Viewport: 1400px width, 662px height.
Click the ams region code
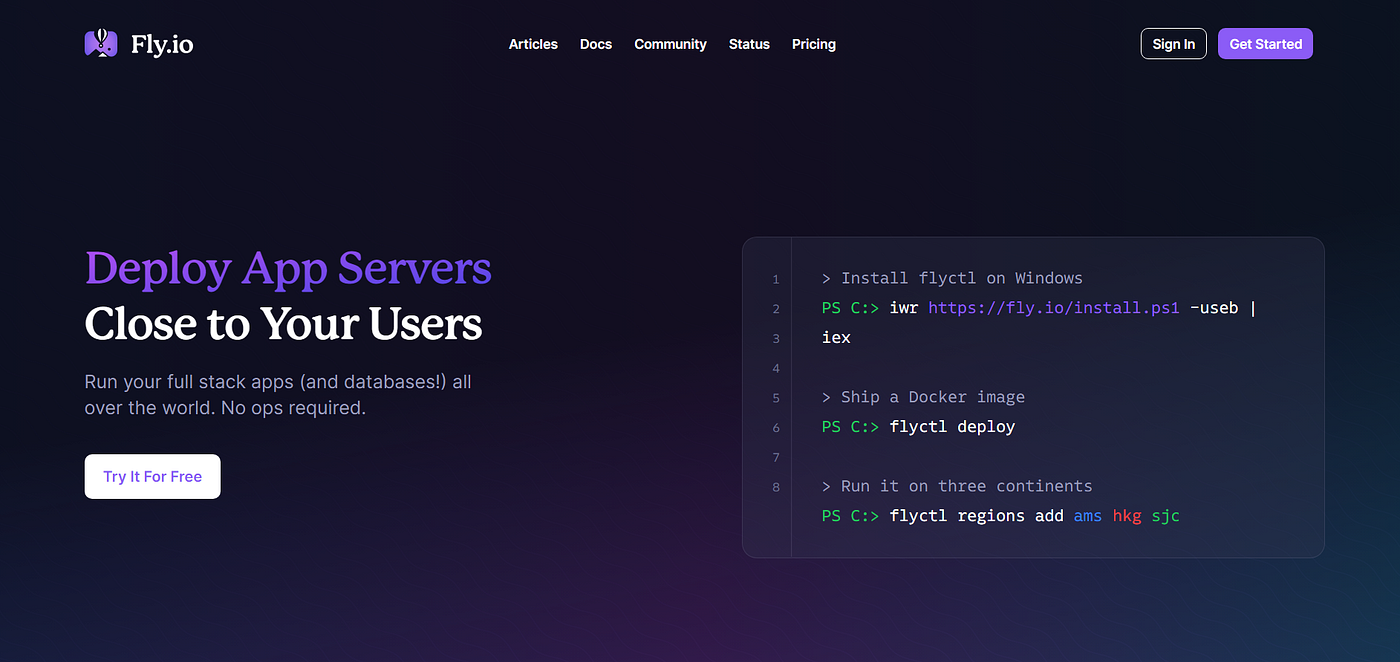coord(1088,516)
